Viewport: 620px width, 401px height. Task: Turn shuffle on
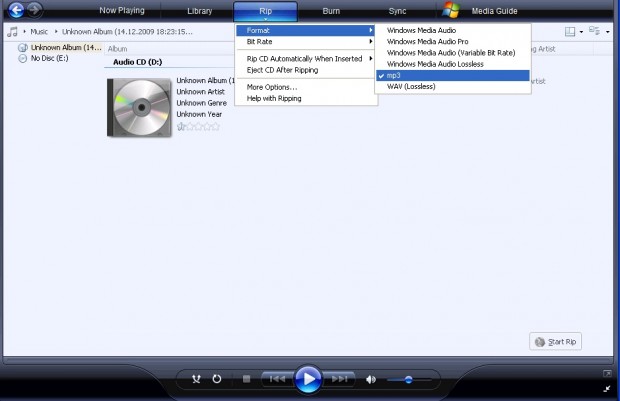tap(196, 379)
